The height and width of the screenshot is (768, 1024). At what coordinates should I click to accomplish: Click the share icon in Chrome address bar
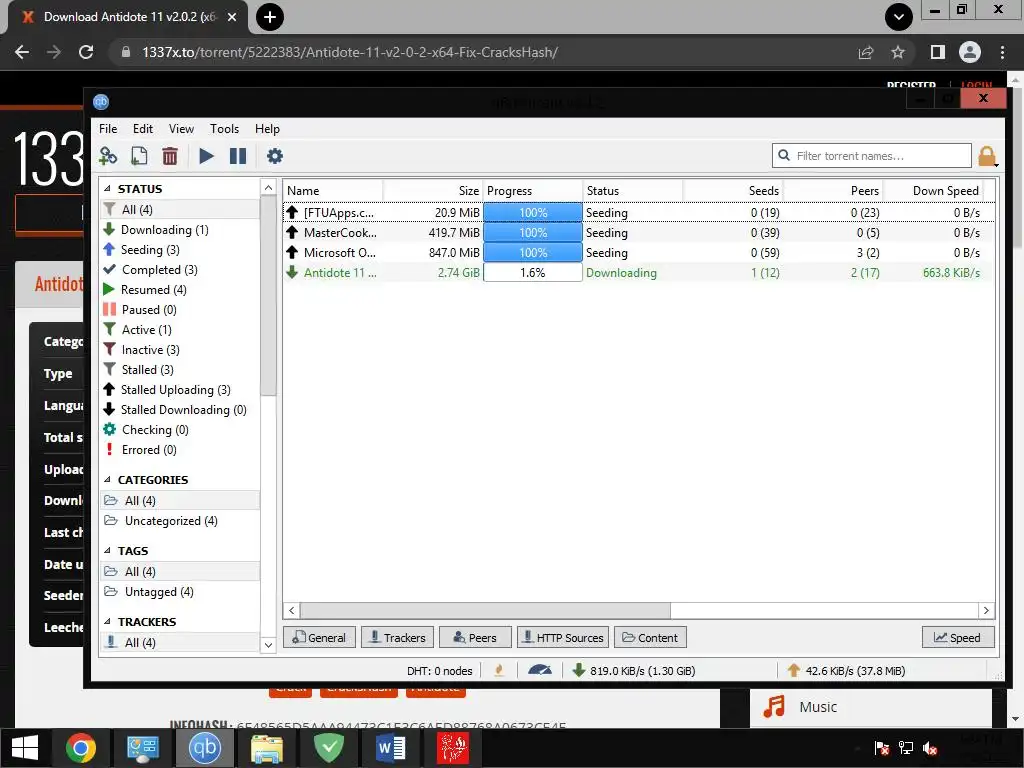coord(866,52)
